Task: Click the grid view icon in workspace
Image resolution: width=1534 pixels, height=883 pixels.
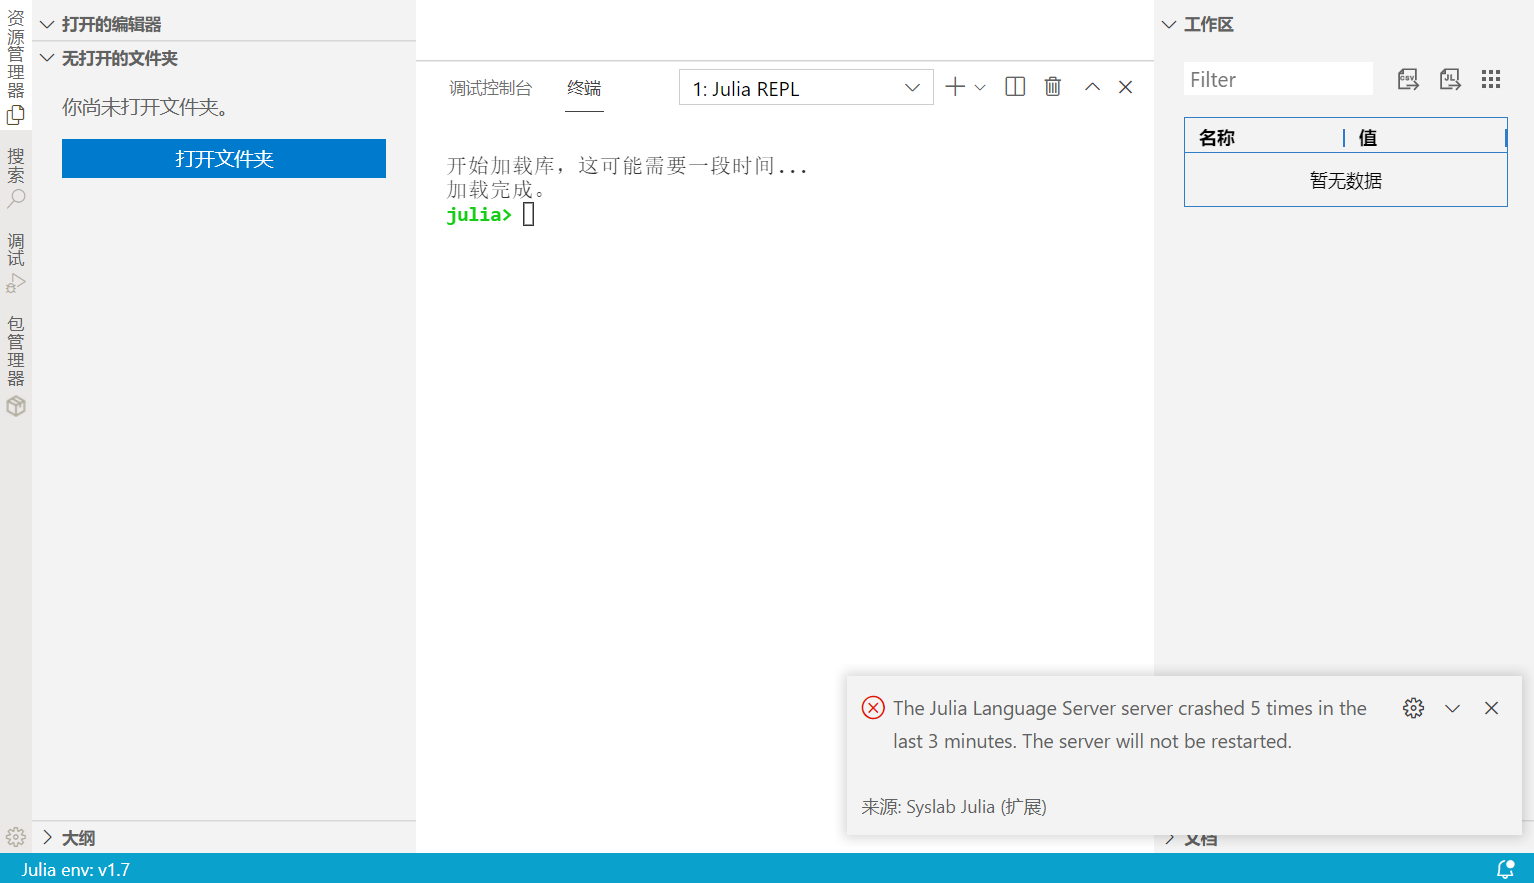Action: point(1491,80)
